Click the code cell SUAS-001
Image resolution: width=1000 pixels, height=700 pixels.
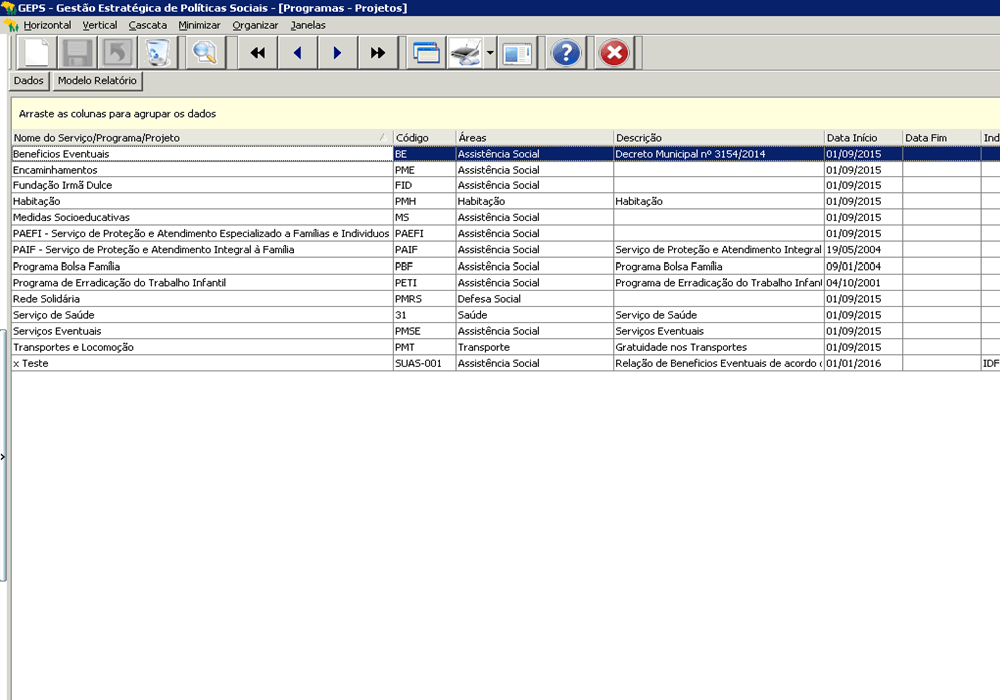point(424,363)
